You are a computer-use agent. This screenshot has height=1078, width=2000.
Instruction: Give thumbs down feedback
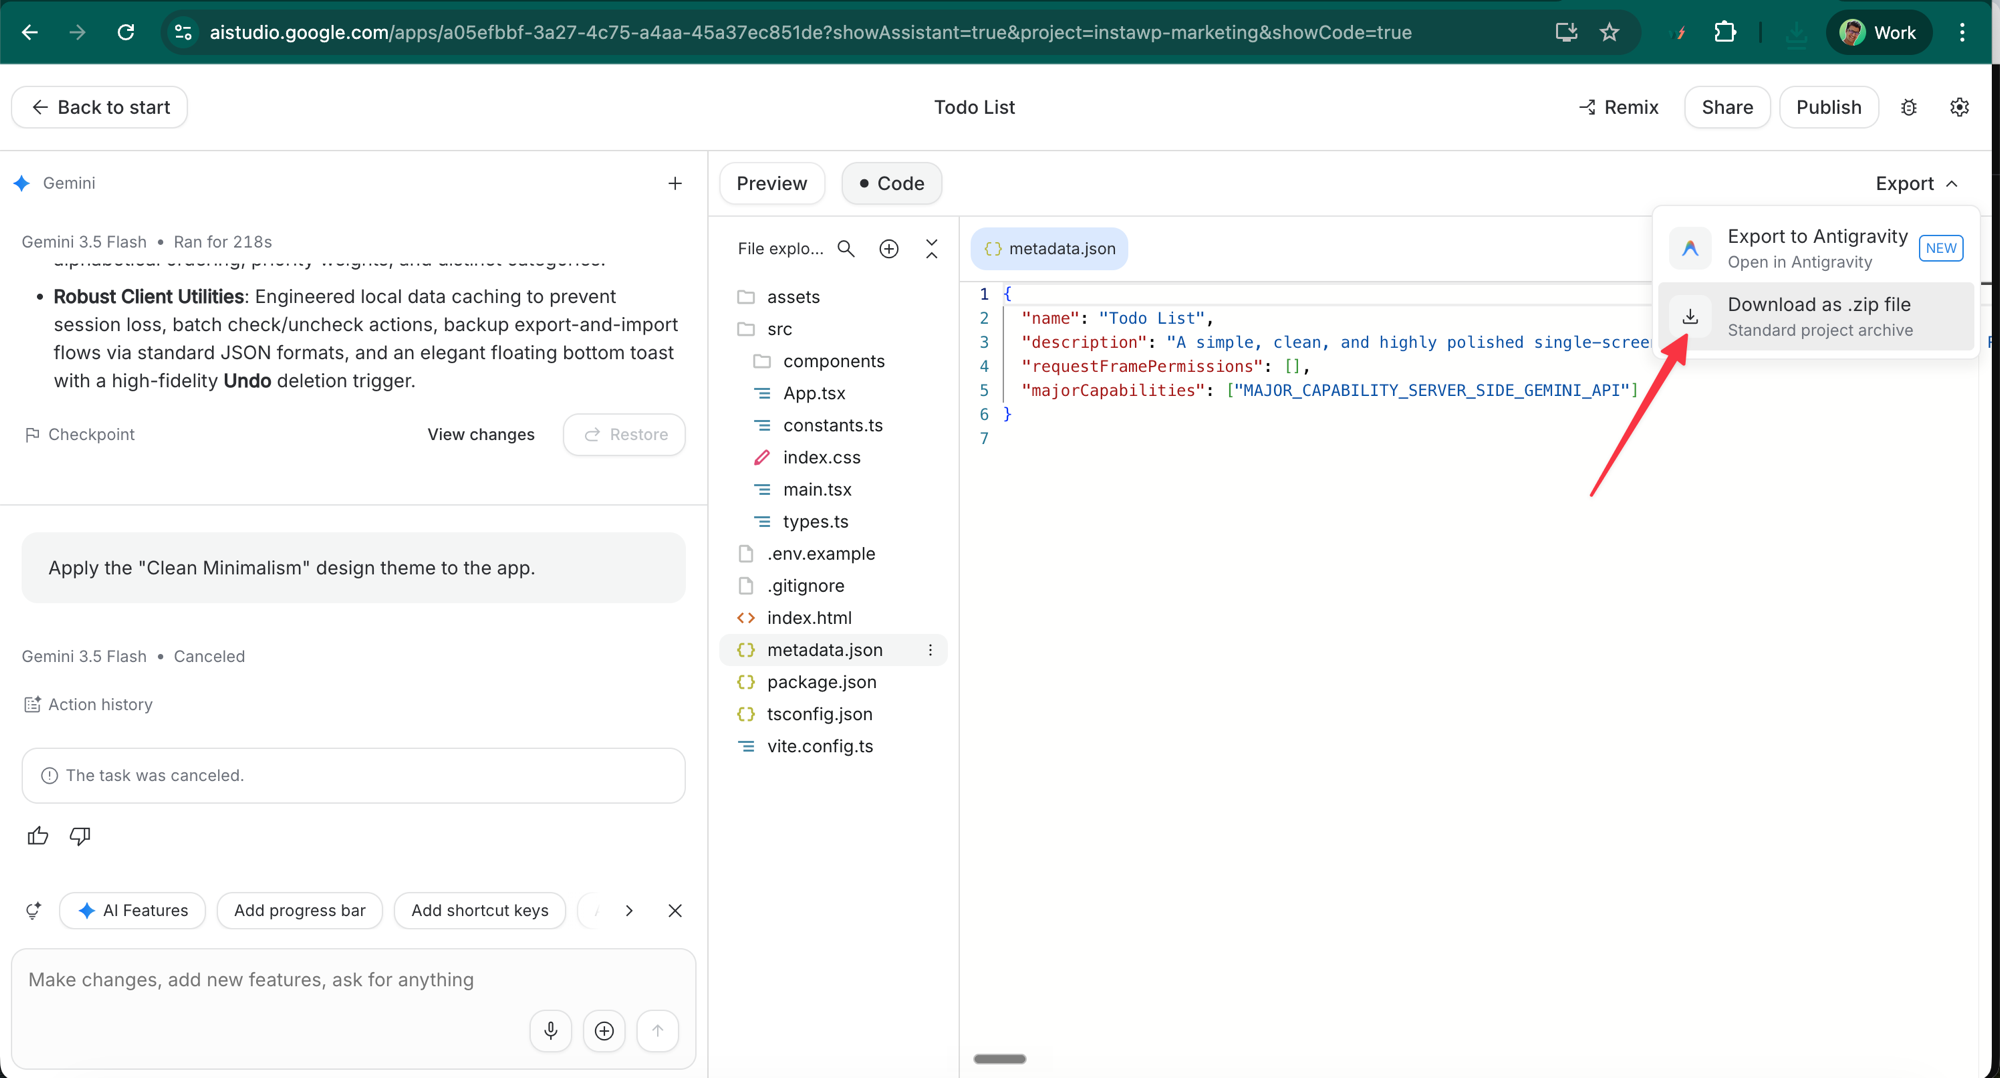[80, 835]
